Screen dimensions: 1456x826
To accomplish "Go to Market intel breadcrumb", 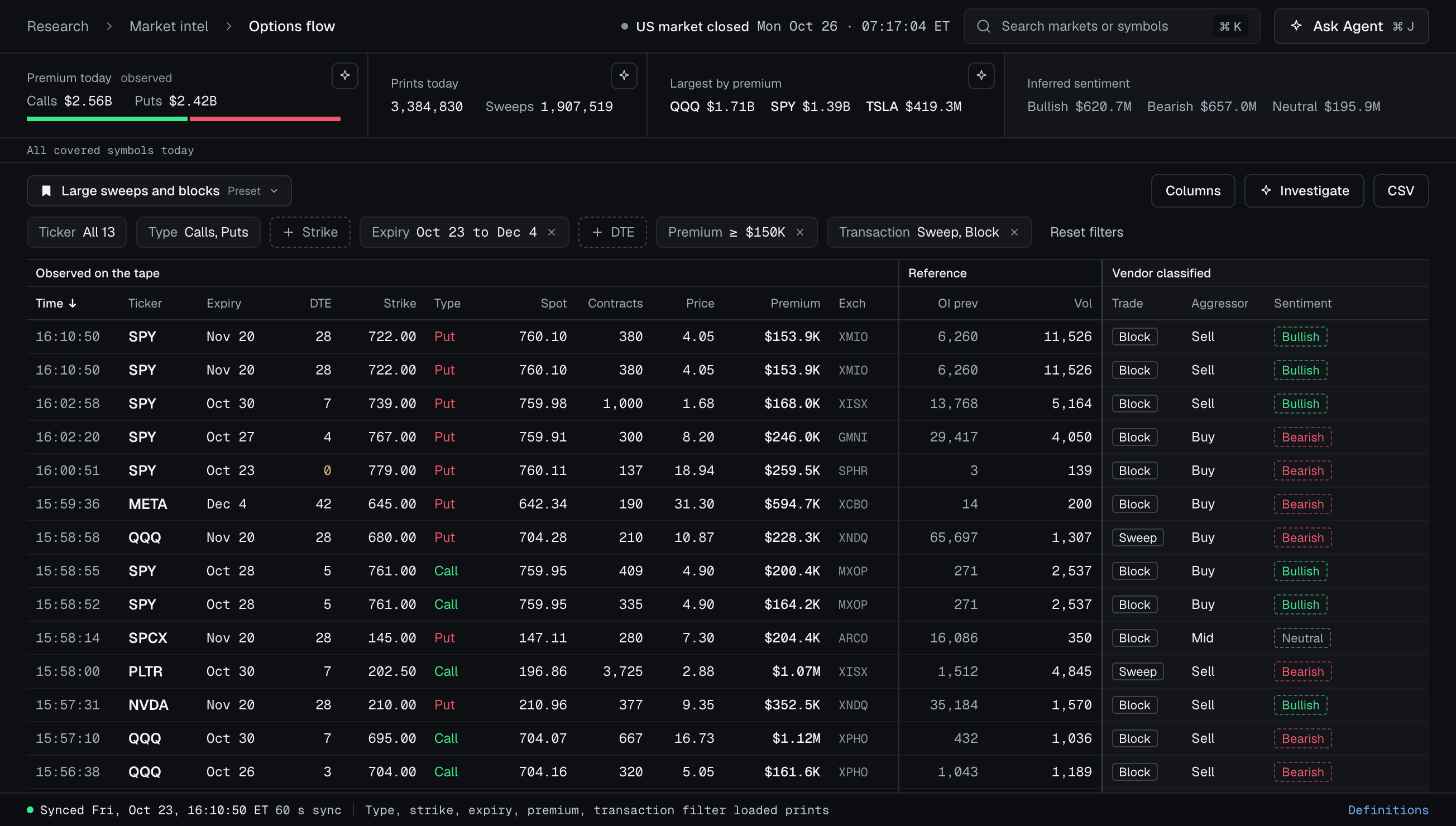I will point(169,27).
